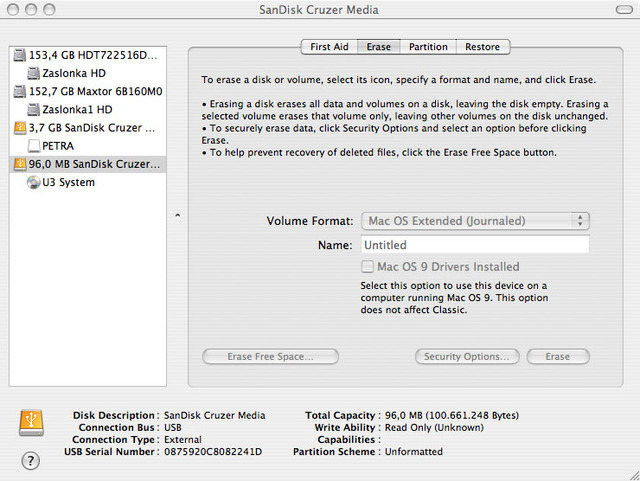This screenshot has height=481, width=640.
Task: Click the U3 System disc icon
Action: 33,182
